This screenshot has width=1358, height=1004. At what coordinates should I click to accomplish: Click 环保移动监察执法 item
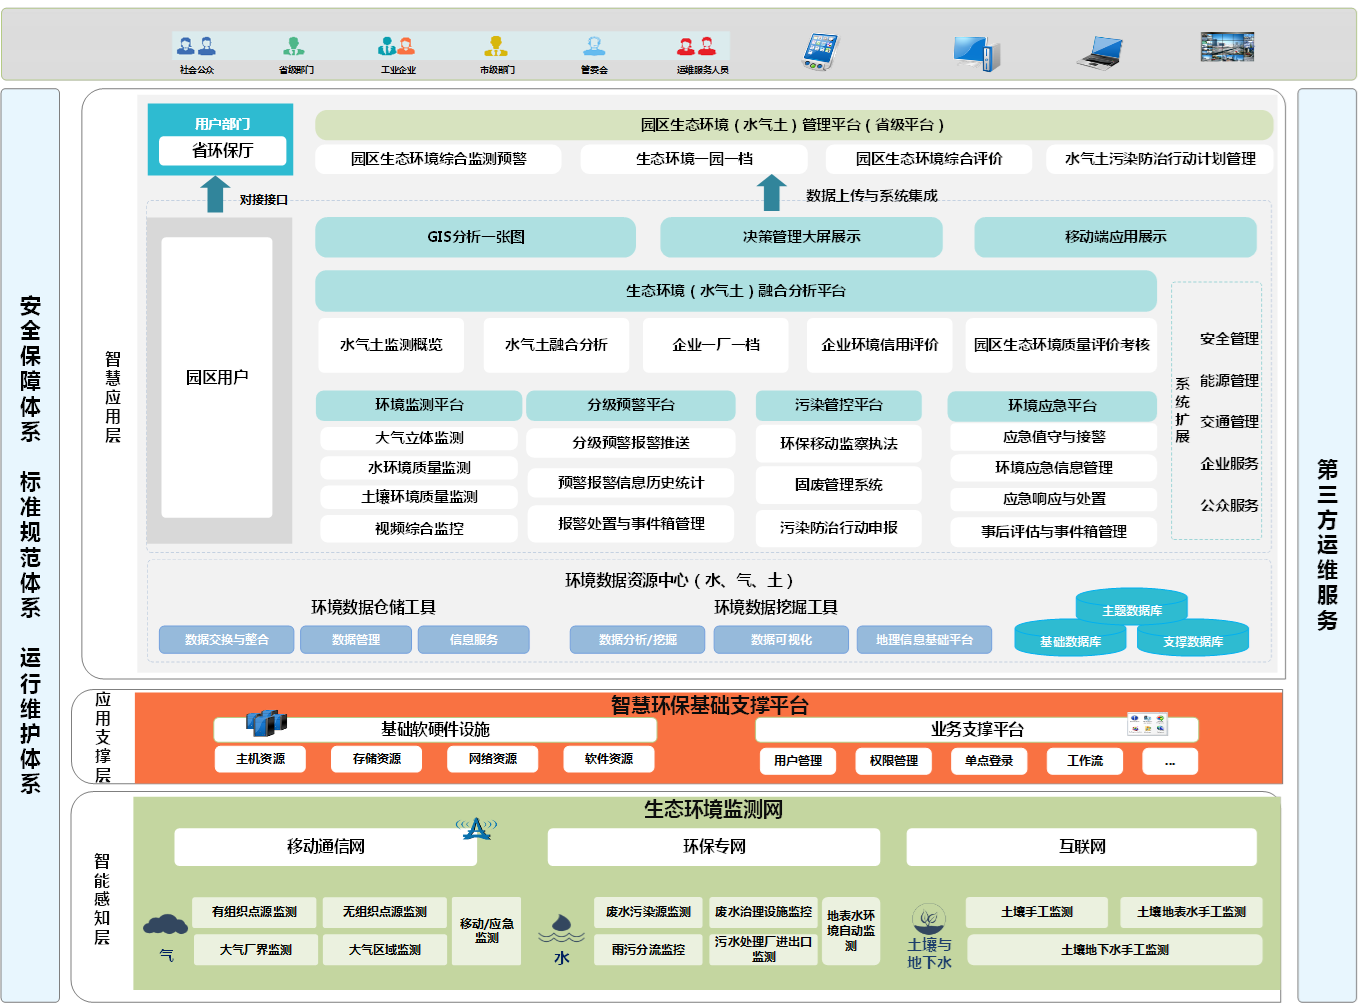coord(839,444)
